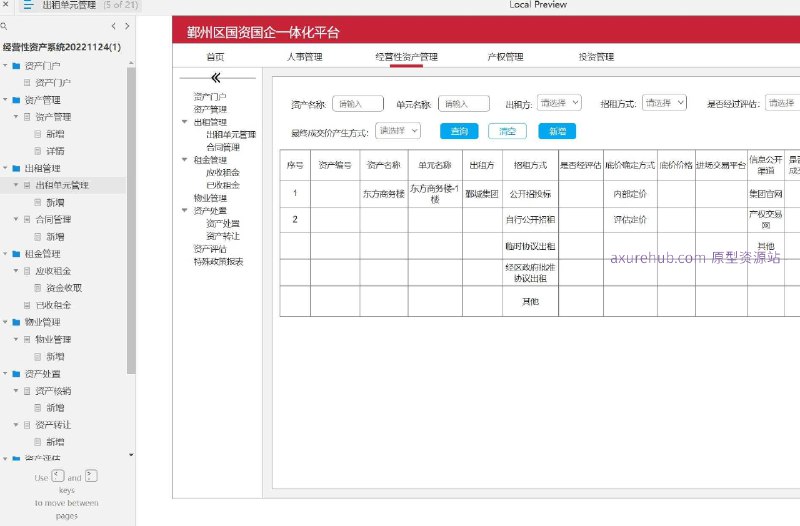Image resolution: width=800 pixels, height=526 pixels.
Task: Click 内部定价 table cell
Action: coord(630,194)
